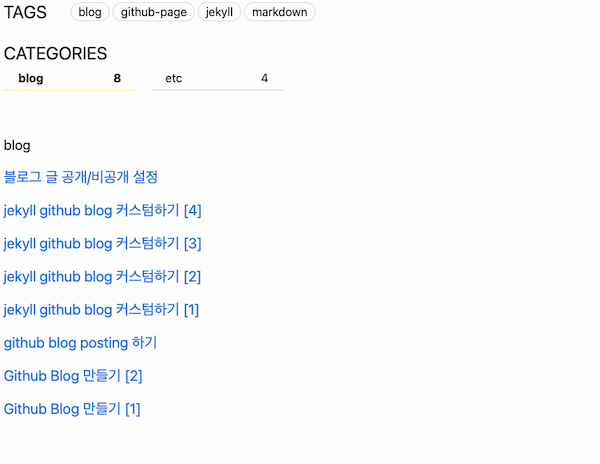Choose the markdown tag
The image size is (600, 464).
280,12
